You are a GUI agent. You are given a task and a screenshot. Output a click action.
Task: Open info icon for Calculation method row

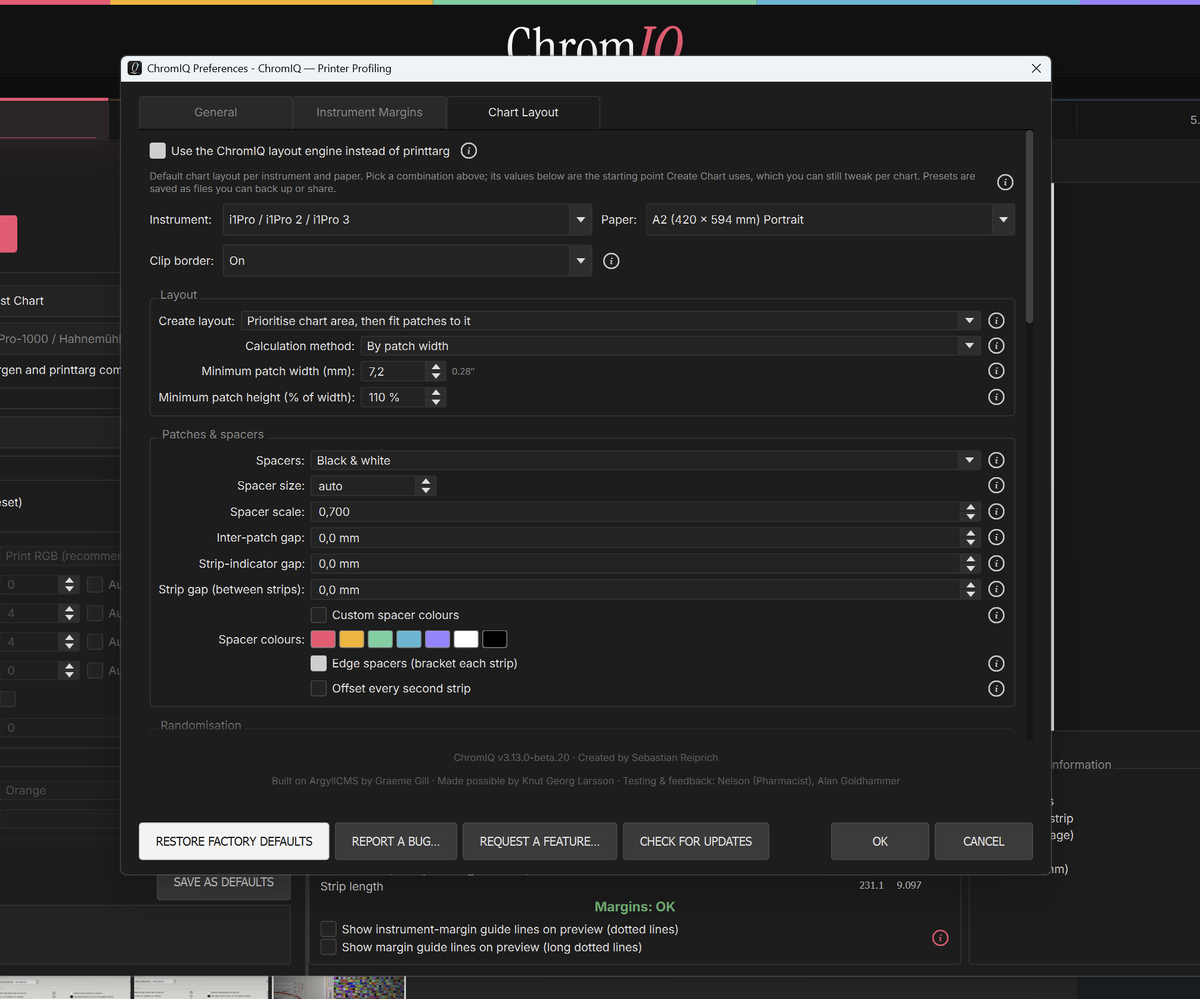point(996,346)
